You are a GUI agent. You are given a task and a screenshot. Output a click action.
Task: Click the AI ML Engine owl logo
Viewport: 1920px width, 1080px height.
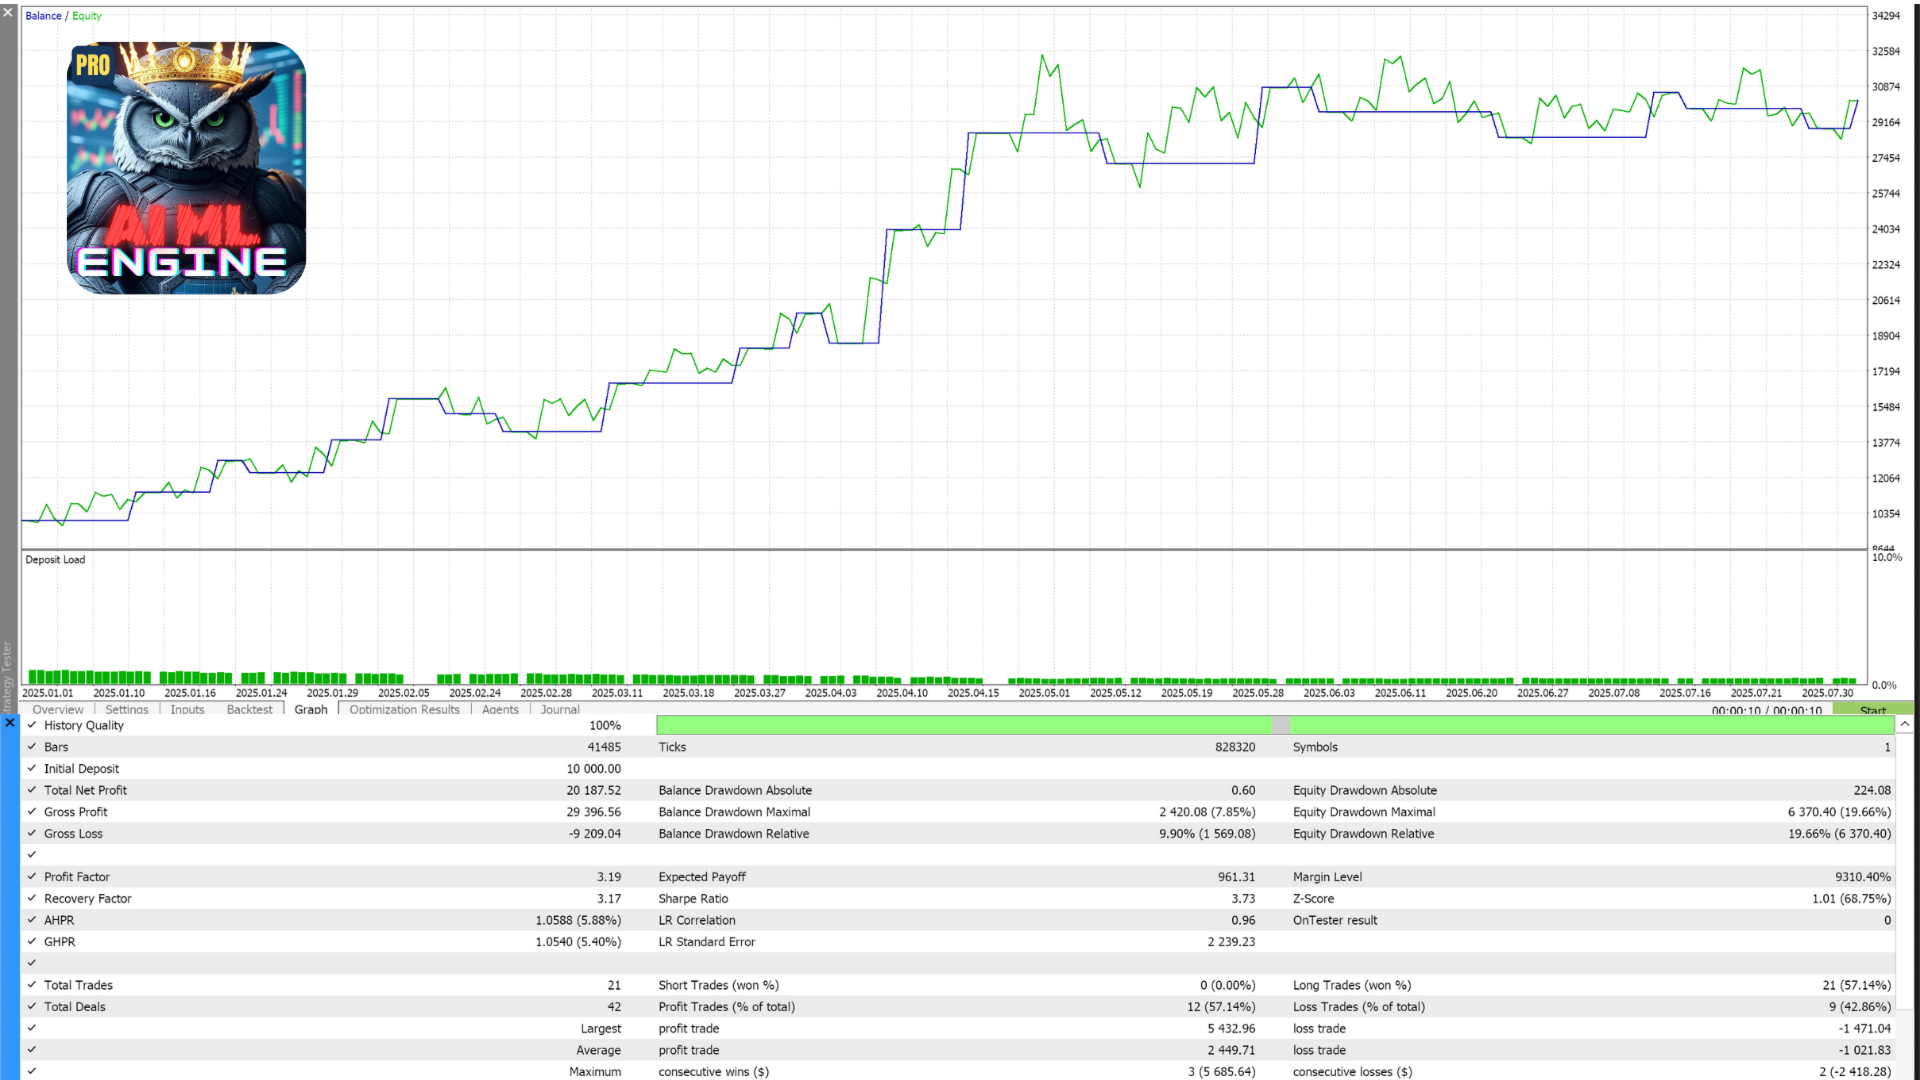(186, 167)
